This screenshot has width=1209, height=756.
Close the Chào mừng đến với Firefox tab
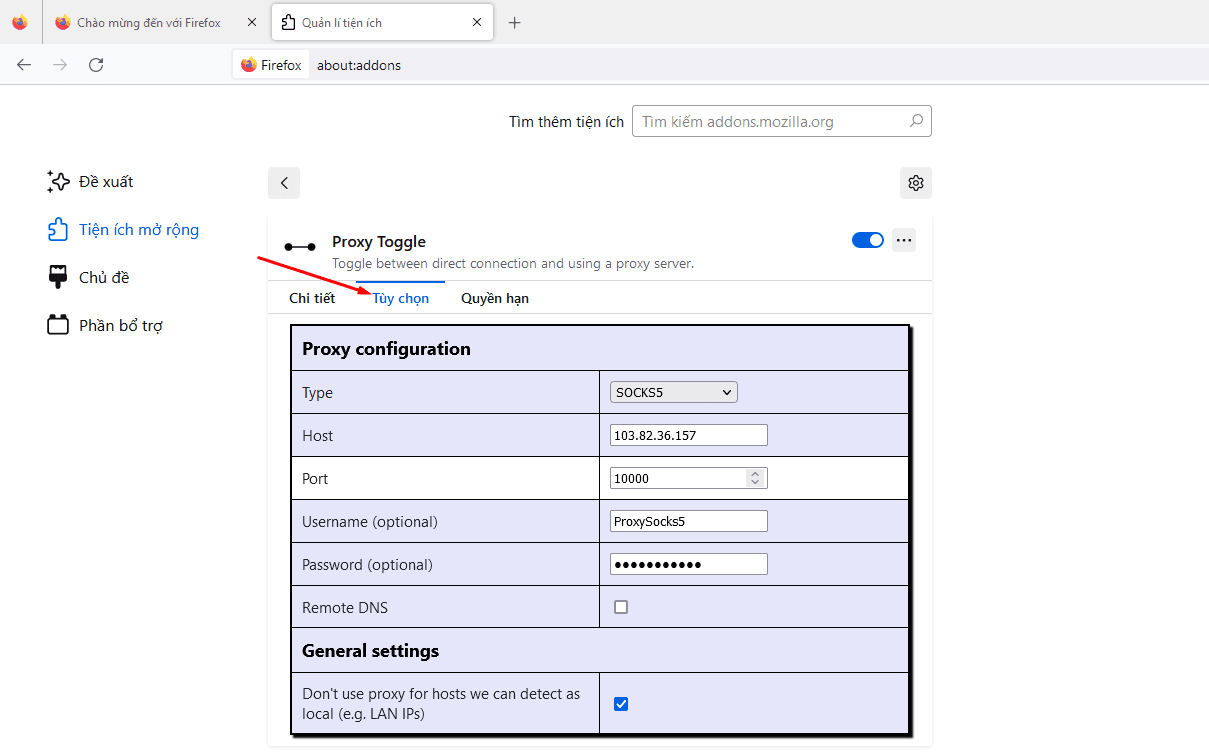coord(252,22)
